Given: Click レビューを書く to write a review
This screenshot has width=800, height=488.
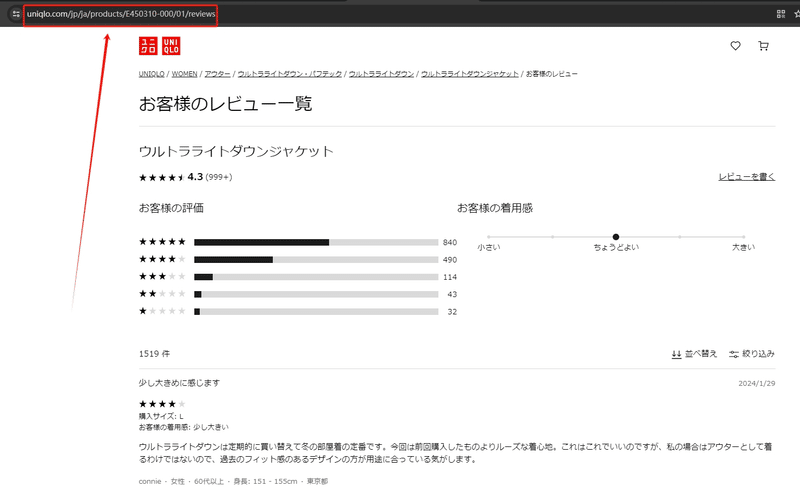Looking at the screenshot, I should pos(747,177).
